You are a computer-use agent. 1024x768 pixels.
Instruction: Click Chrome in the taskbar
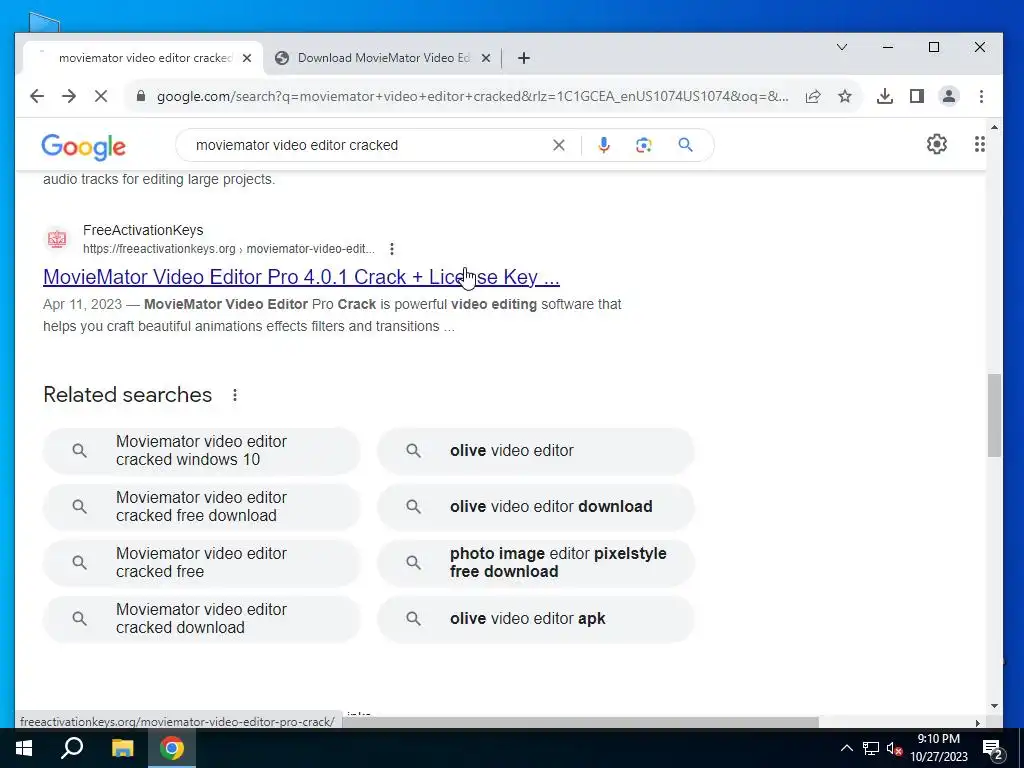tap(172, 748)
